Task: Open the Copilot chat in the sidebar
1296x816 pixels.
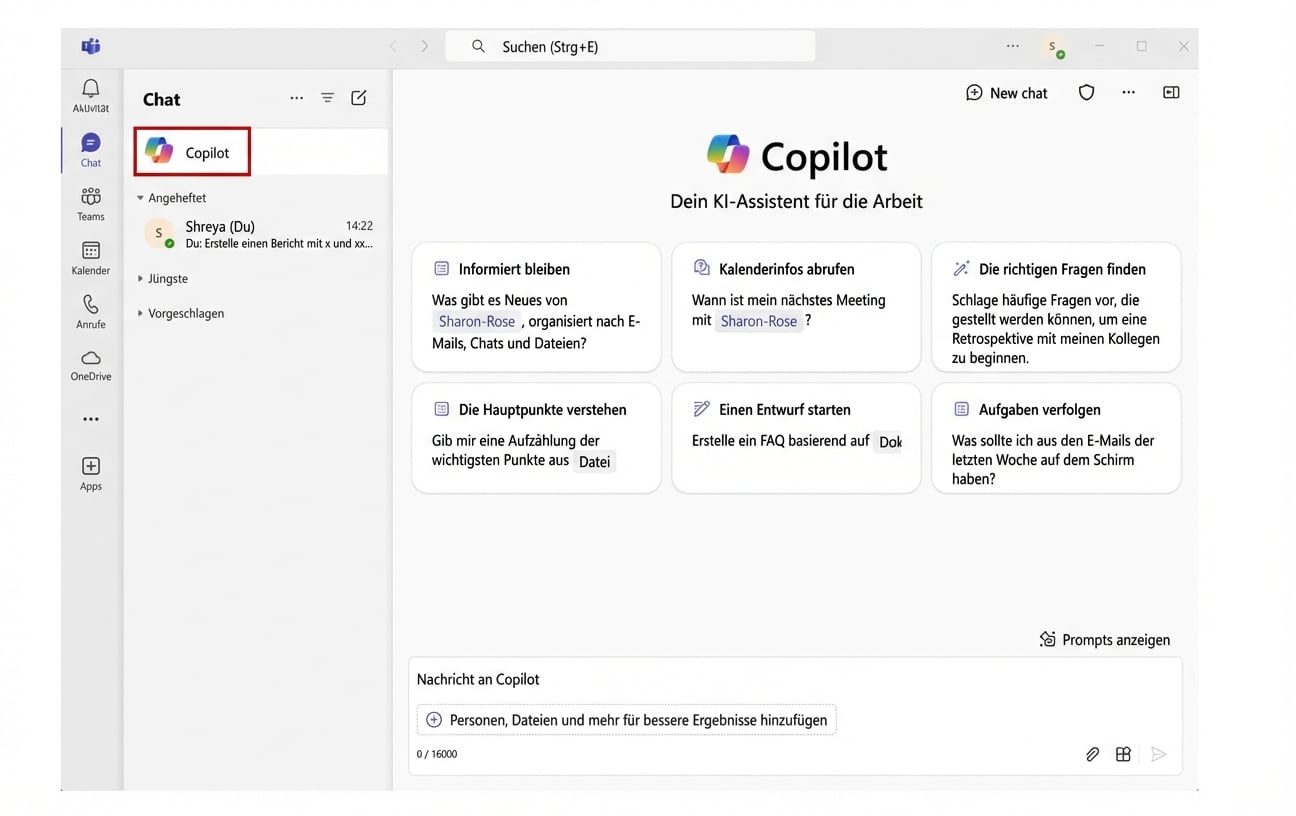Action: (191, 151)
